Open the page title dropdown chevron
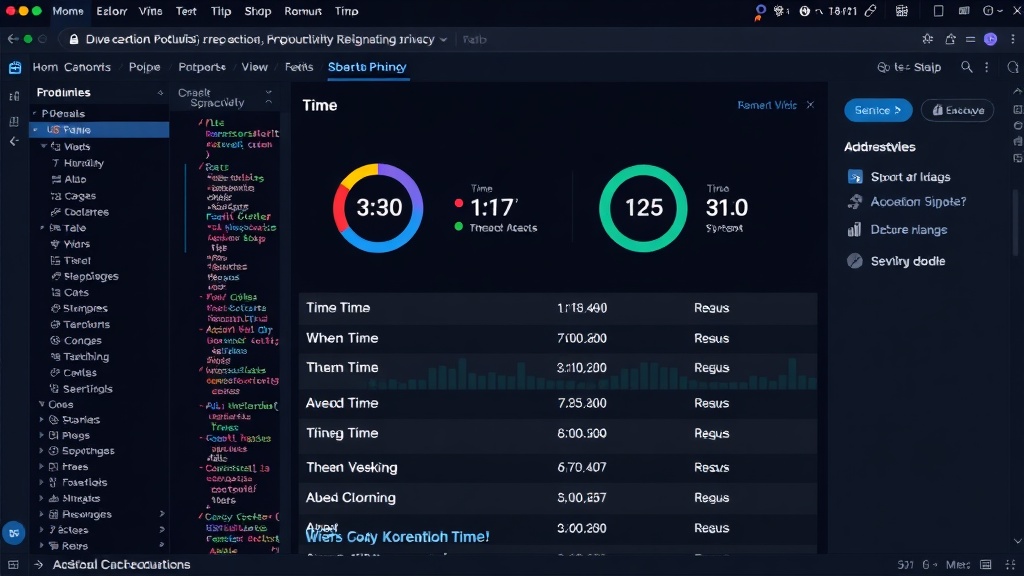Viewport: 1024px width, 576px height. [443, 39]
